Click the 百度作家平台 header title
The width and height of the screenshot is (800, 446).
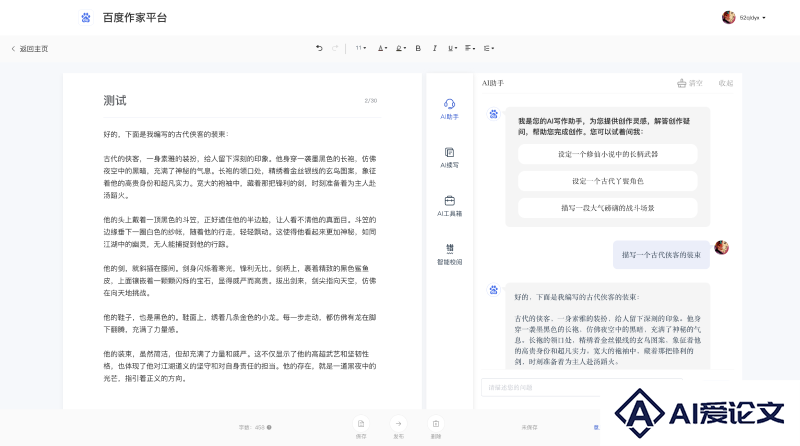pyautogui.click(x=135, y=17)
